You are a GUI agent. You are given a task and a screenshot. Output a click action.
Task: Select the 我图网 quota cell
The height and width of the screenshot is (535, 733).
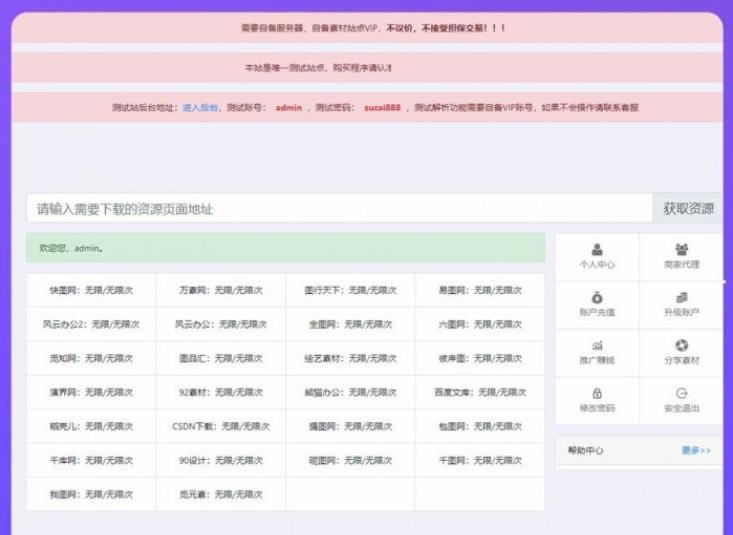click(91, 494)
